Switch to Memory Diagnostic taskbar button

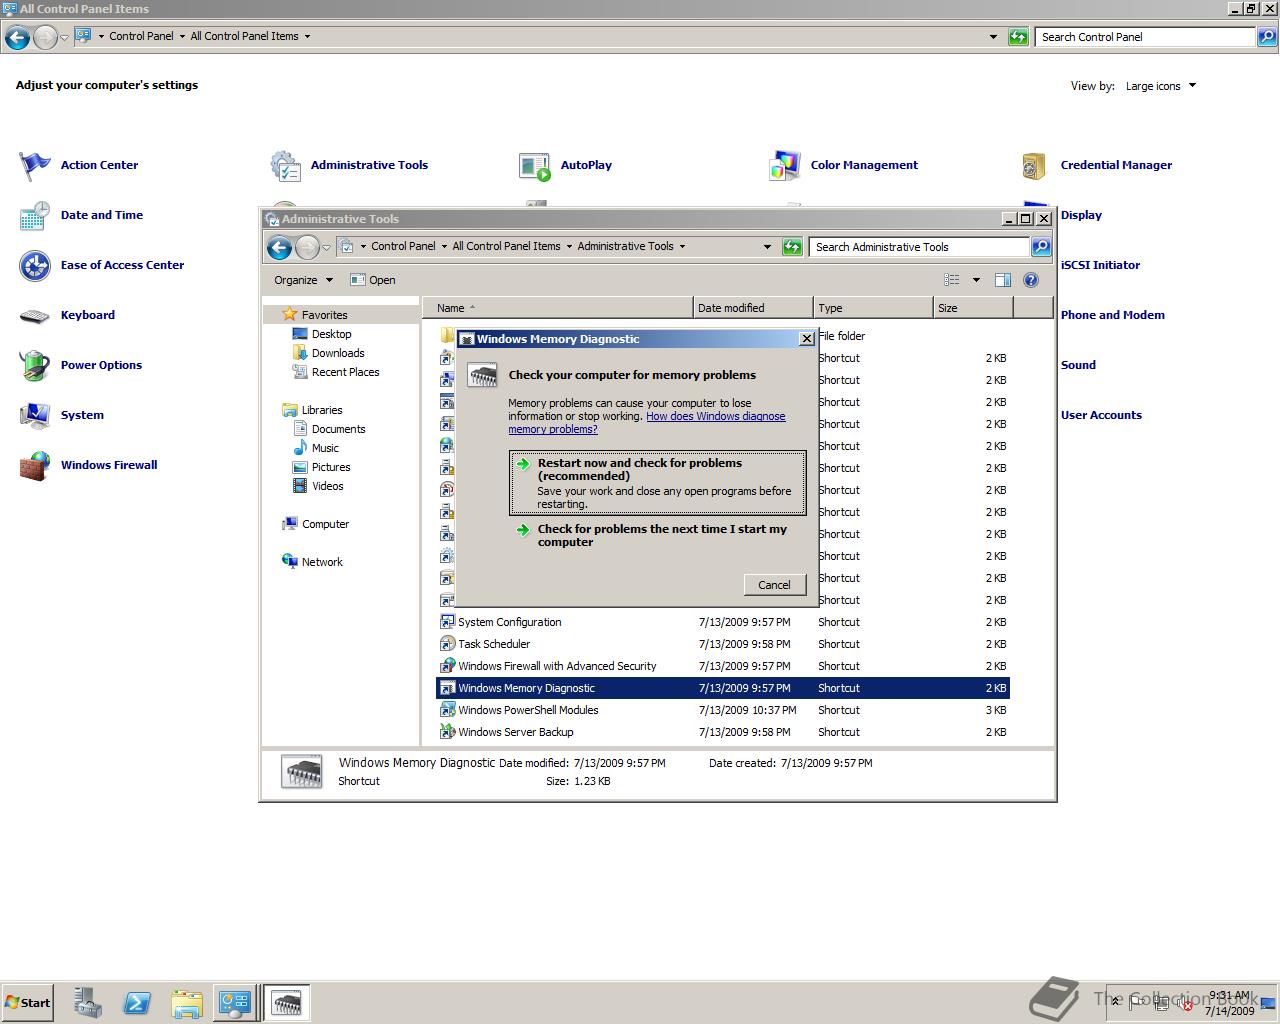pyautogui.click(x=287, y=1002)
